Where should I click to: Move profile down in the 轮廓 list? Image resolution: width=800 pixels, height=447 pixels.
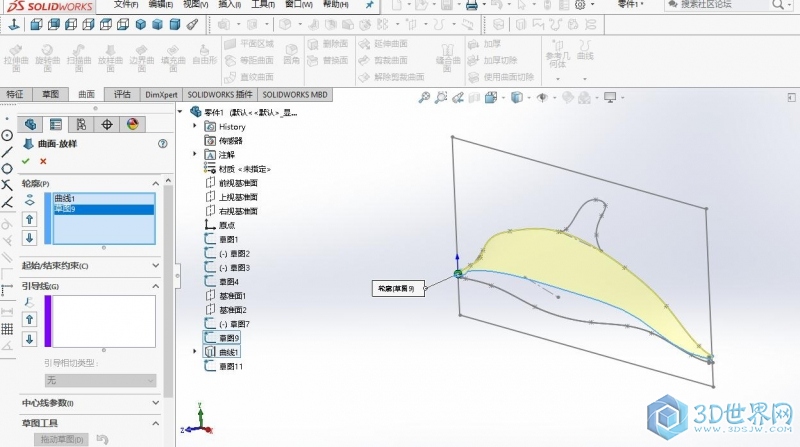(x=29, y=238)
